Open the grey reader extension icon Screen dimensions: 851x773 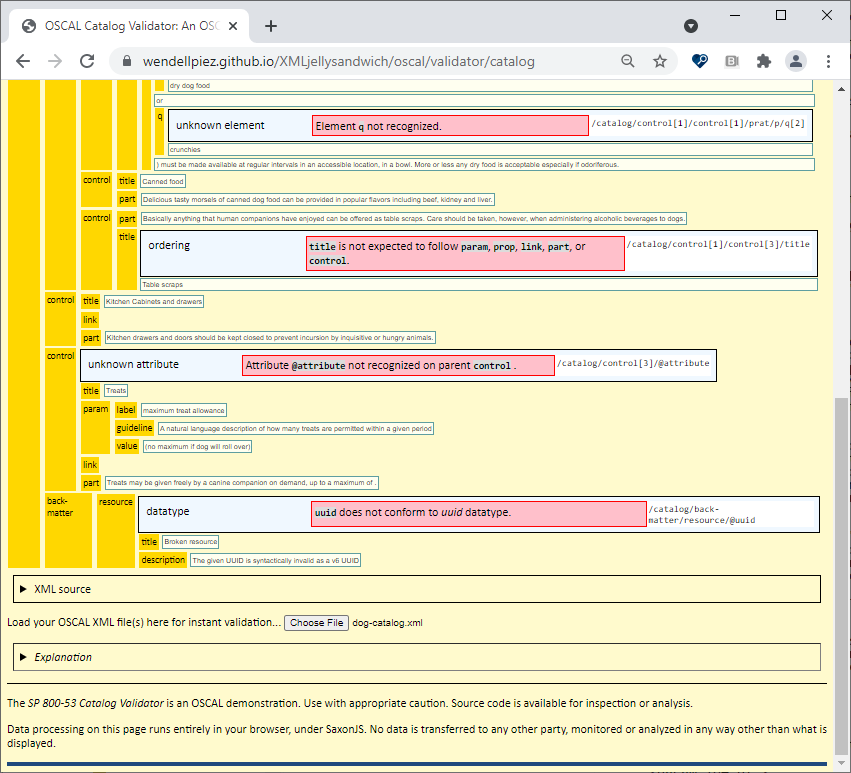[x=732, y=61]
